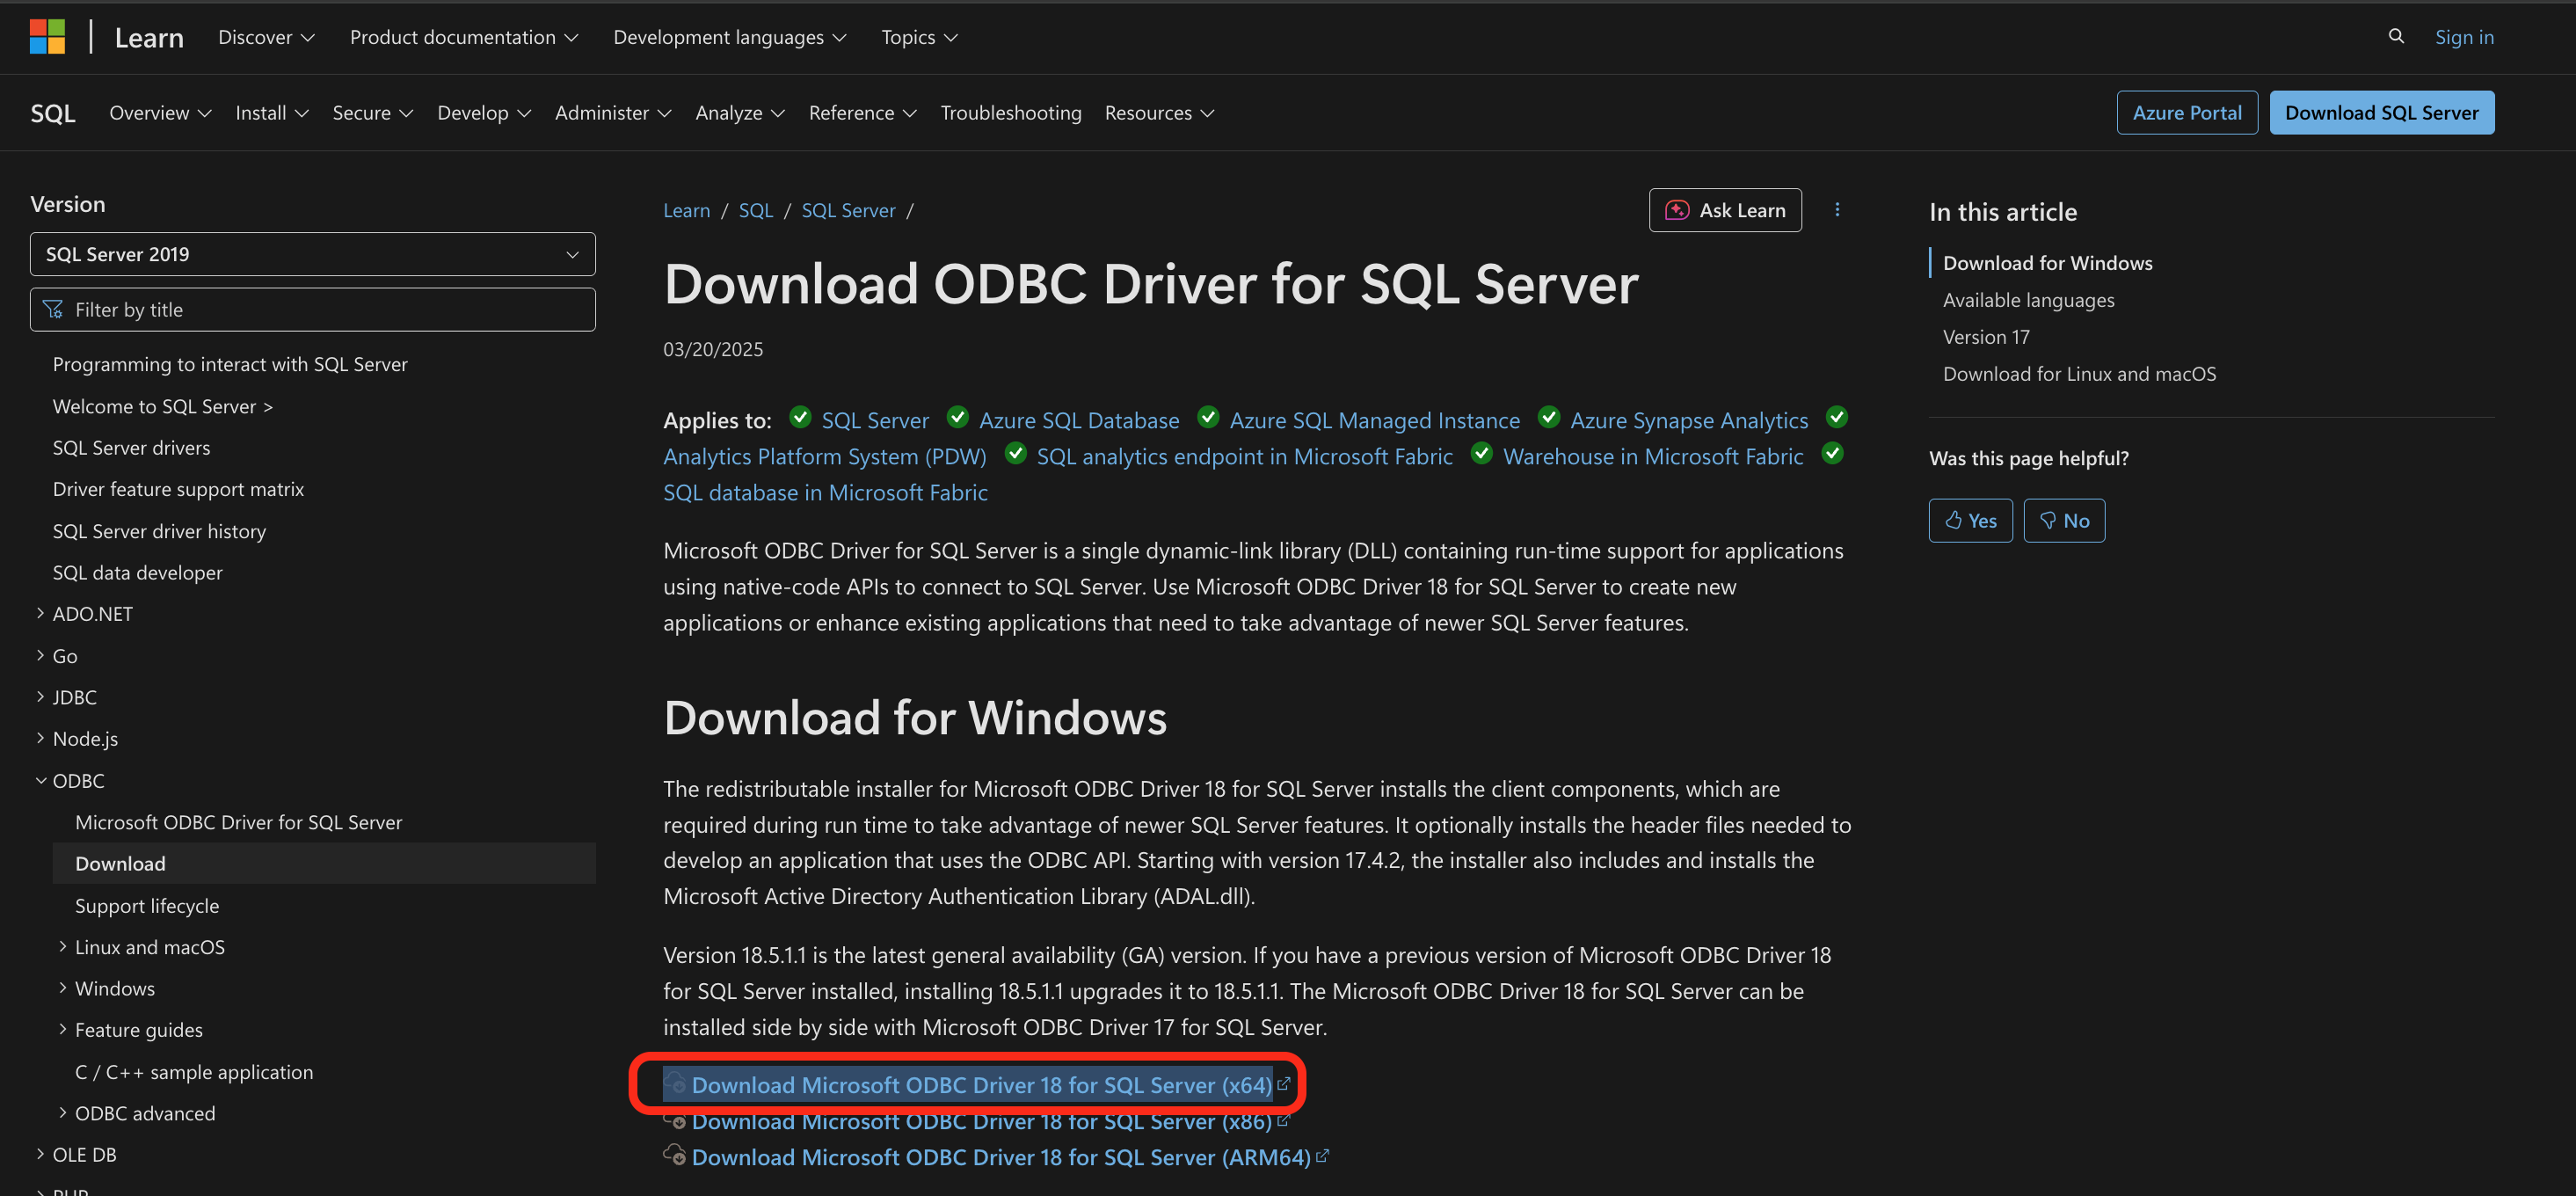Viewport: 2576px width, 1196px height.
Task: Click the Microsoft logo icon
Action: (47, 36)
